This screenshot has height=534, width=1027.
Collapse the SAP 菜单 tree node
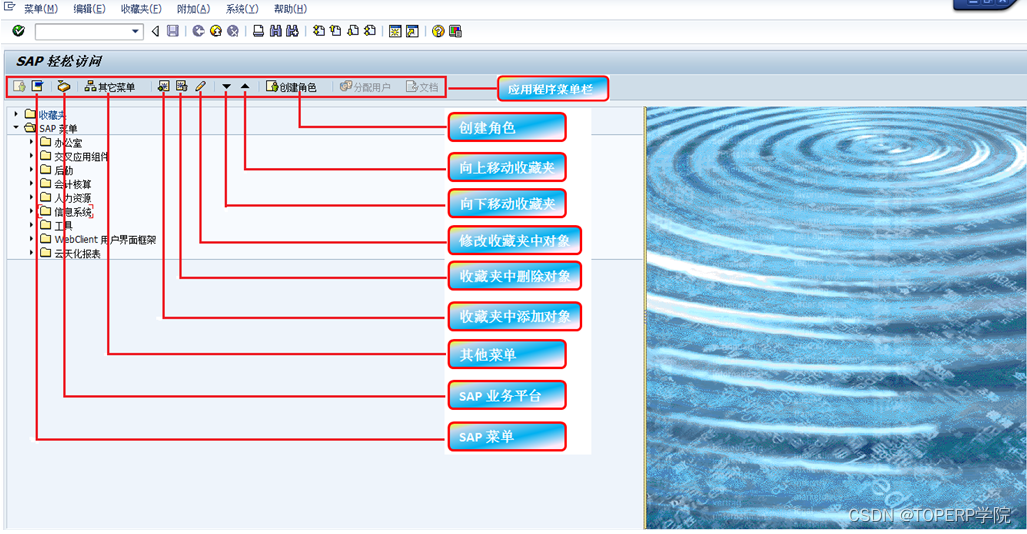pos(16,128)
